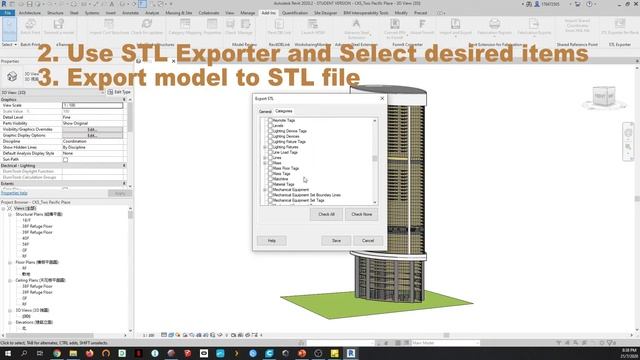Toggle the Sun Path checkbox in Properties
The width and height of the screenshot is (640, 360).
(x=65, y=160)
